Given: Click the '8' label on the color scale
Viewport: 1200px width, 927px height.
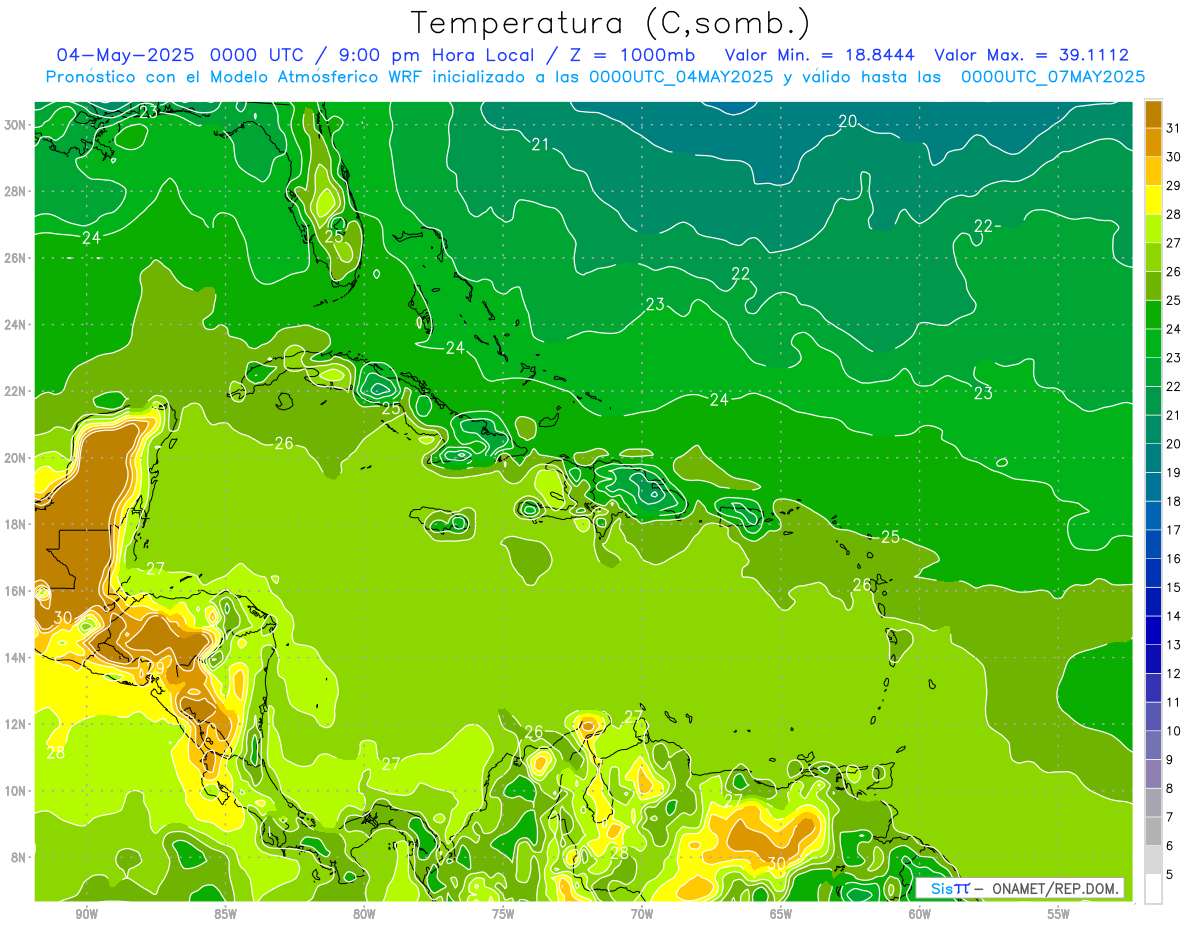Looking at the screenshot, I should click(1170, 788).
